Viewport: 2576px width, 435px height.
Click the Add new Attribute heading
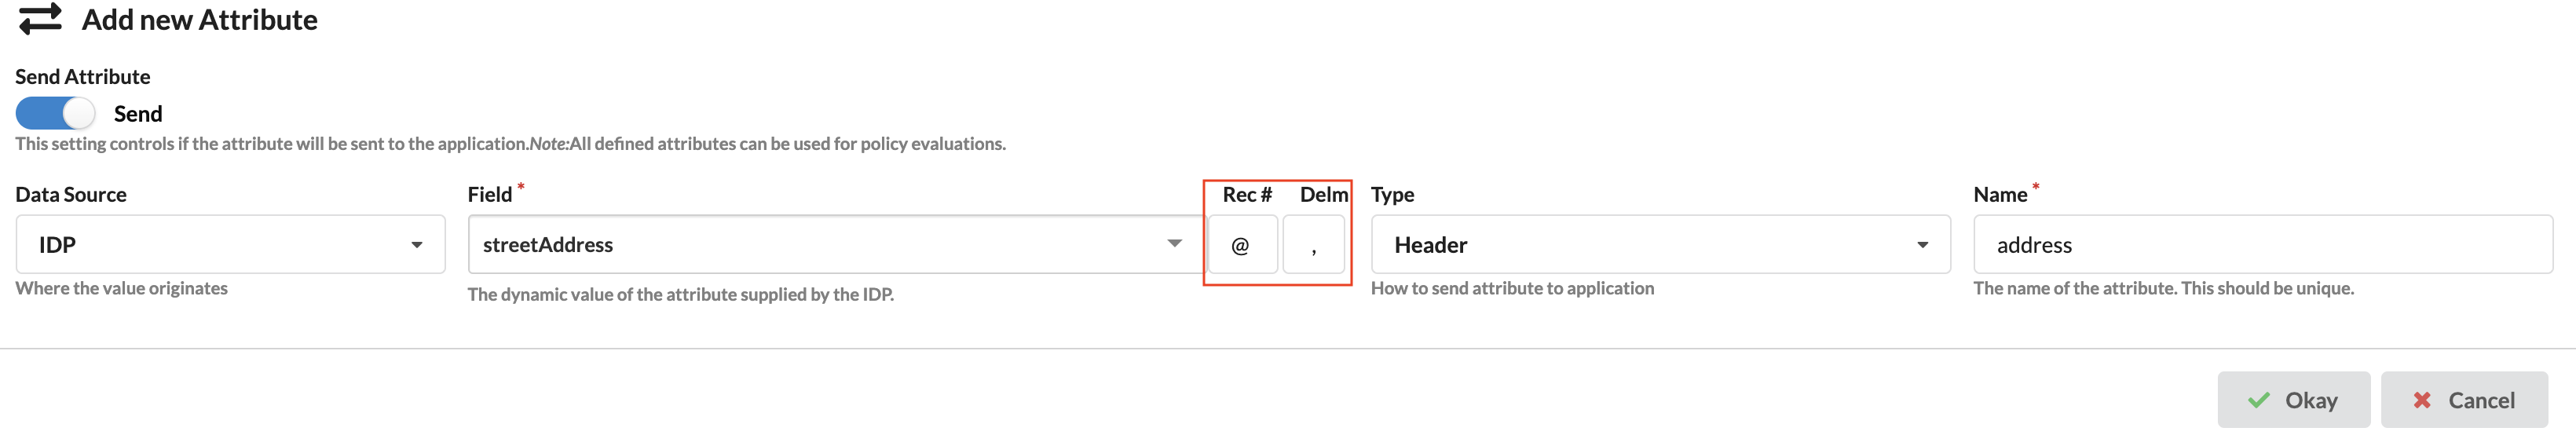199,20
